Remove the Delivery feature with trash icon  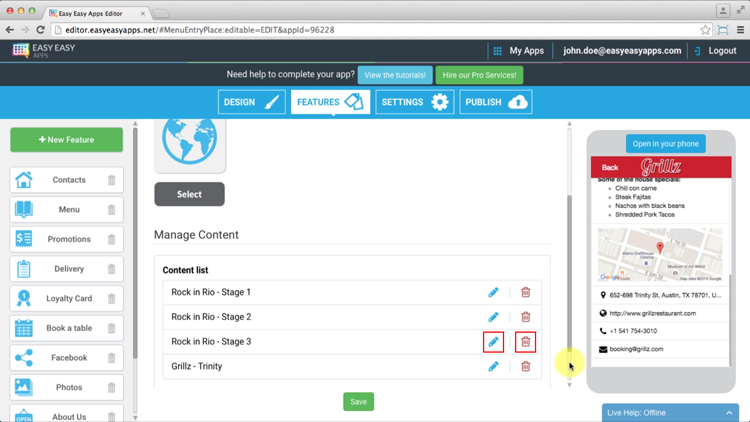tap(111, 269)
